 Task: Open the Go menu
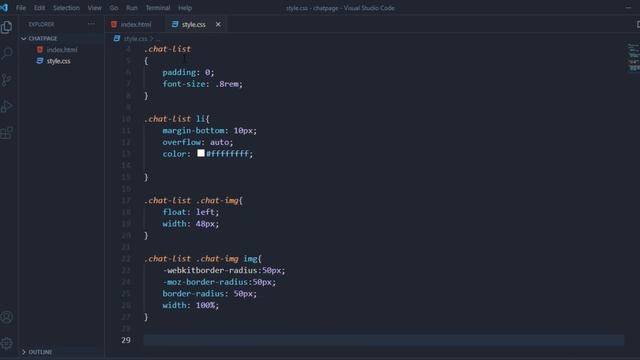coord(114,8)
